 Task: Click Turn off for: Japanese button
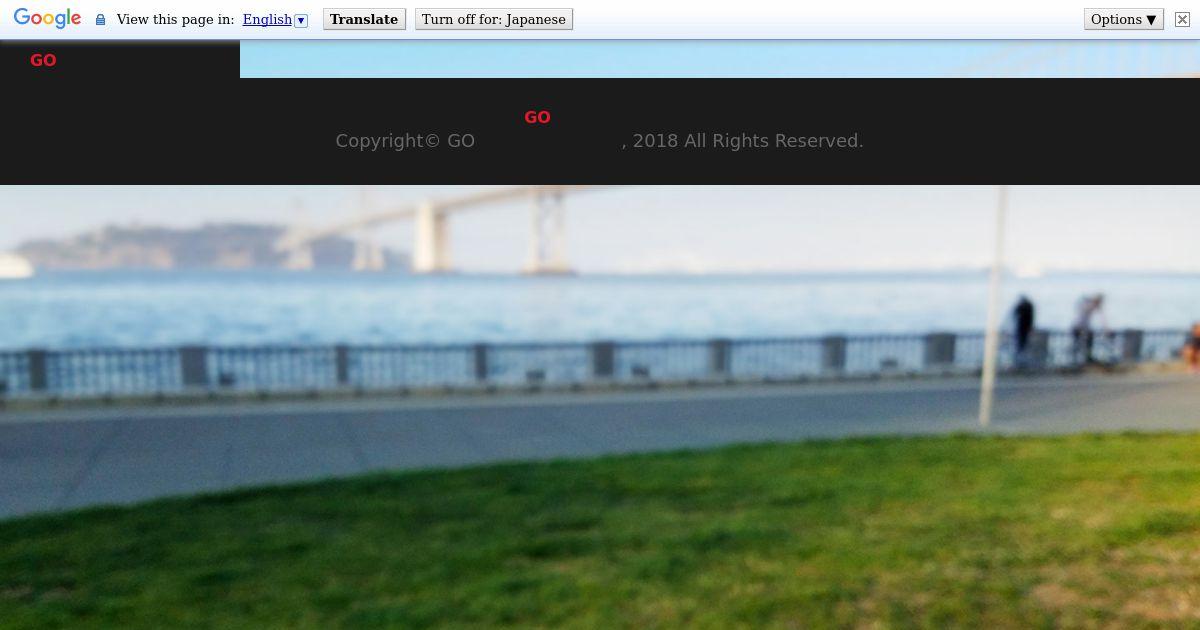pos(494,19)
